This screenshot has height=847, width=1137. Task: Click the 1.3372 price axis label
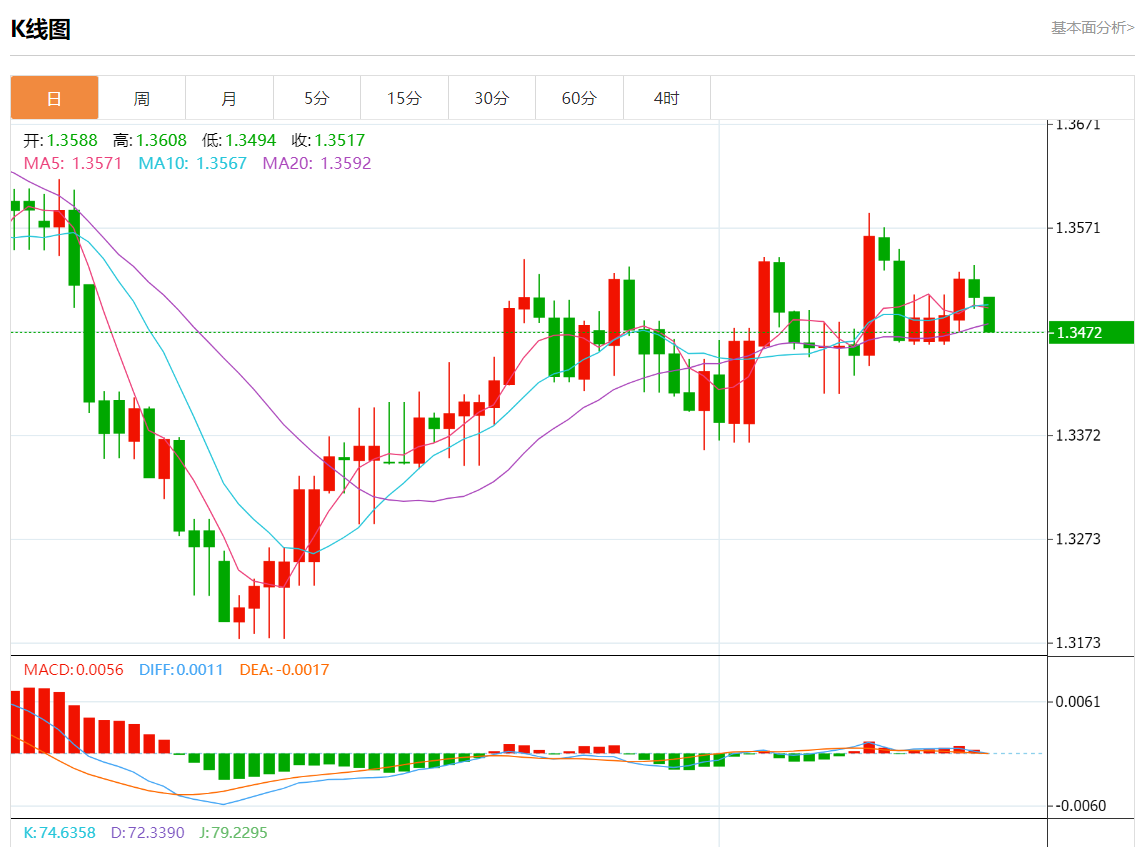pos(1078,435)
